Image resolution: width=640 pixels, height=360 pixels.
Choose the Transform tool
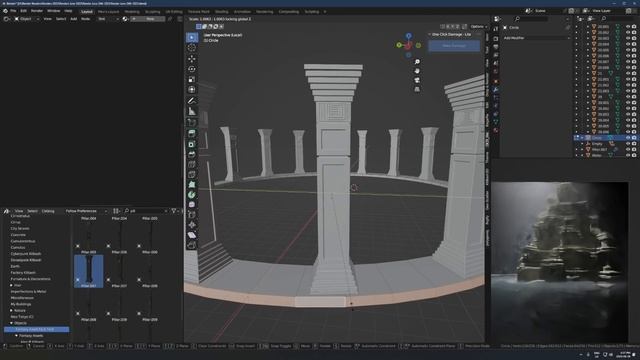pos(192,90)
